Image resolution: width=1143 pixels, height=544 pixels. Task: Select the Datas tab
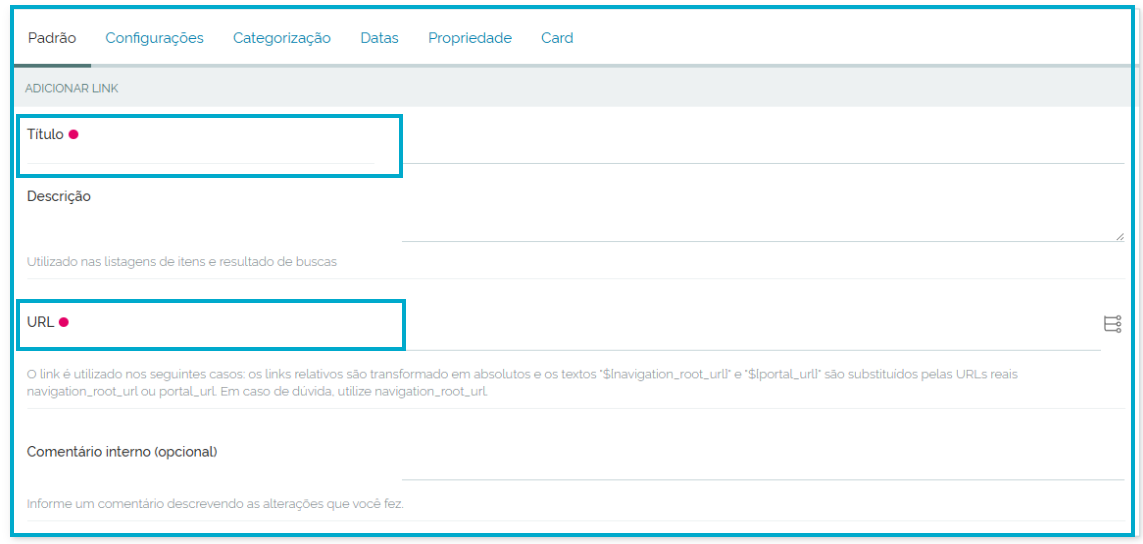[380, 38]
